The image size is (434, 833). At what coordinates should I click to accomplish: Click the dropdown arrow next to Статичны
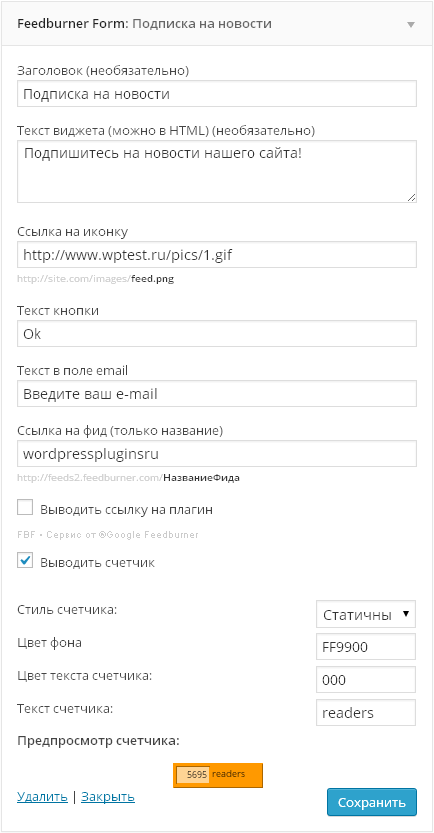click(406, 614)
